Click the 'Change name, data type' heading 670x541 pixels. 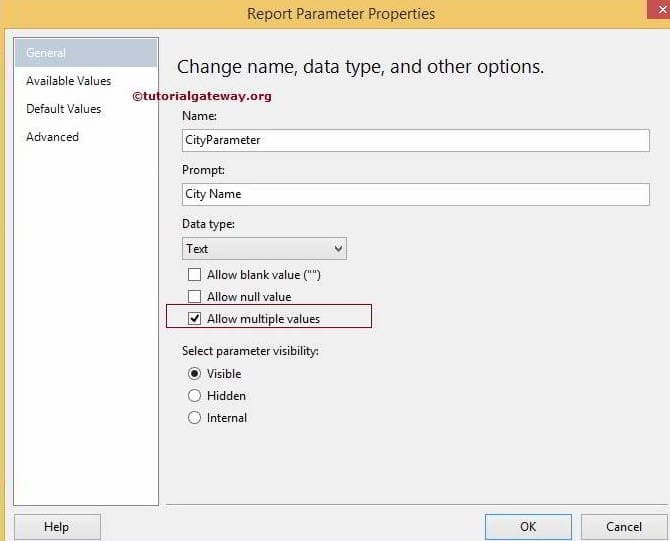(360, 67)
